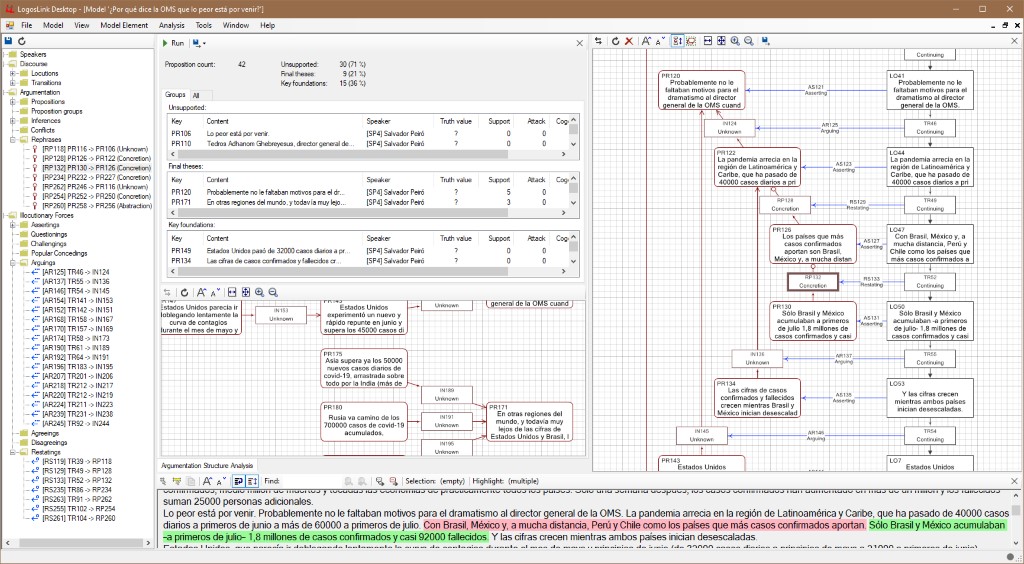Decrease font size in the lower-left diagram toolbar

point(215,292)
